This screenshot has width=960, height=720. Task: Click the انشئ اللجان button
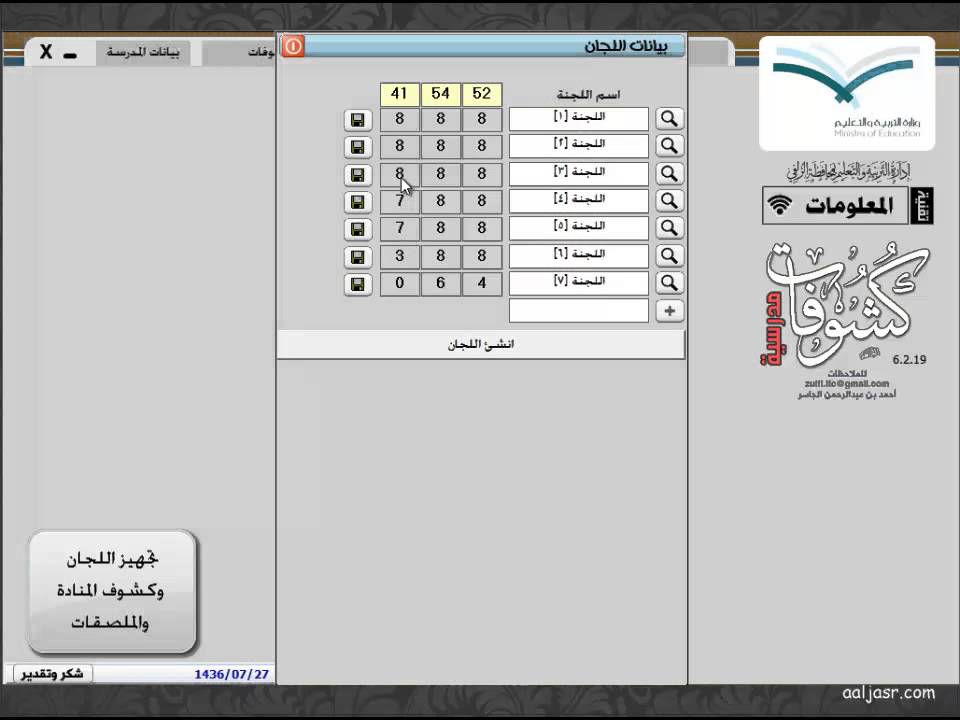480,344
